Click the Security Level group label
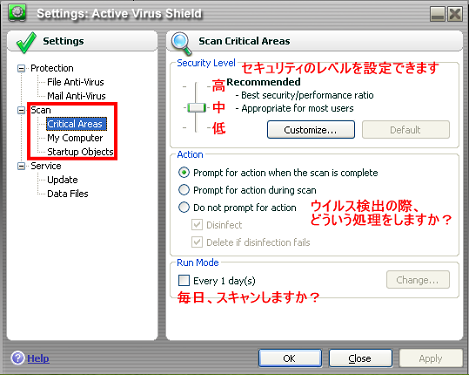The width and height of the screenshot is (469, 375). [206, 63]
